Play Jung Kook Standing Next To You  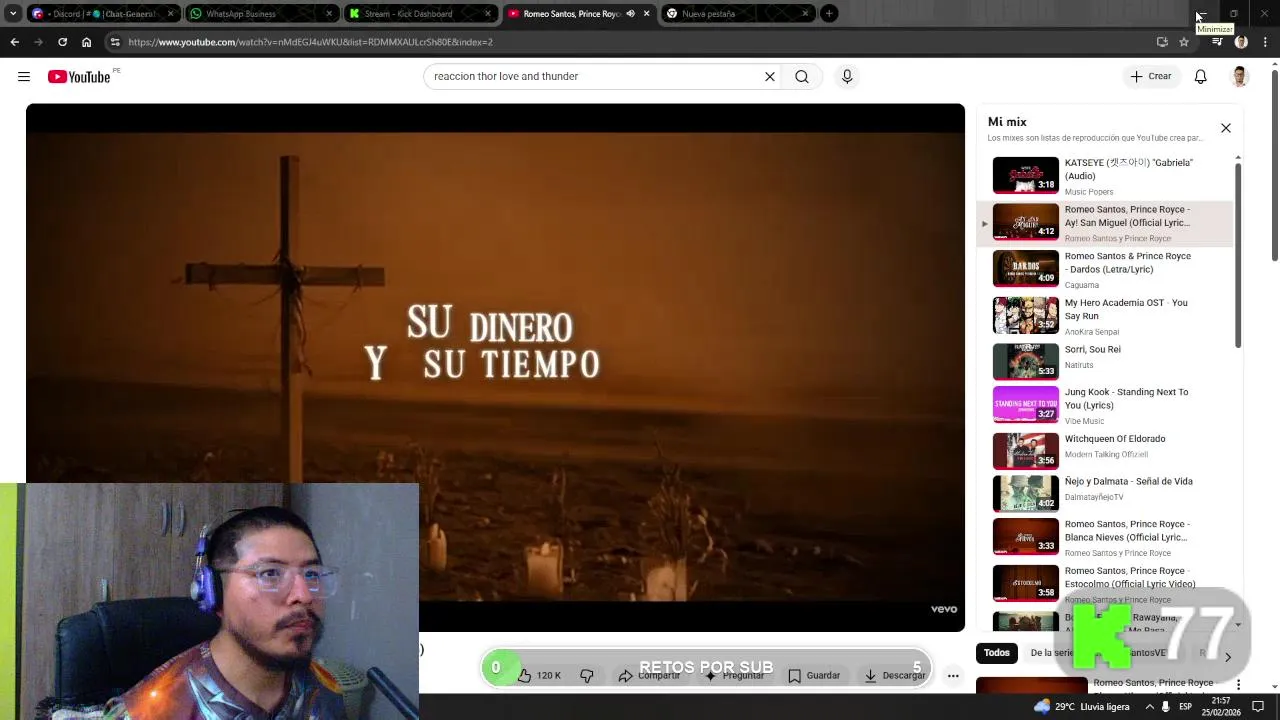pos(1104,405)
